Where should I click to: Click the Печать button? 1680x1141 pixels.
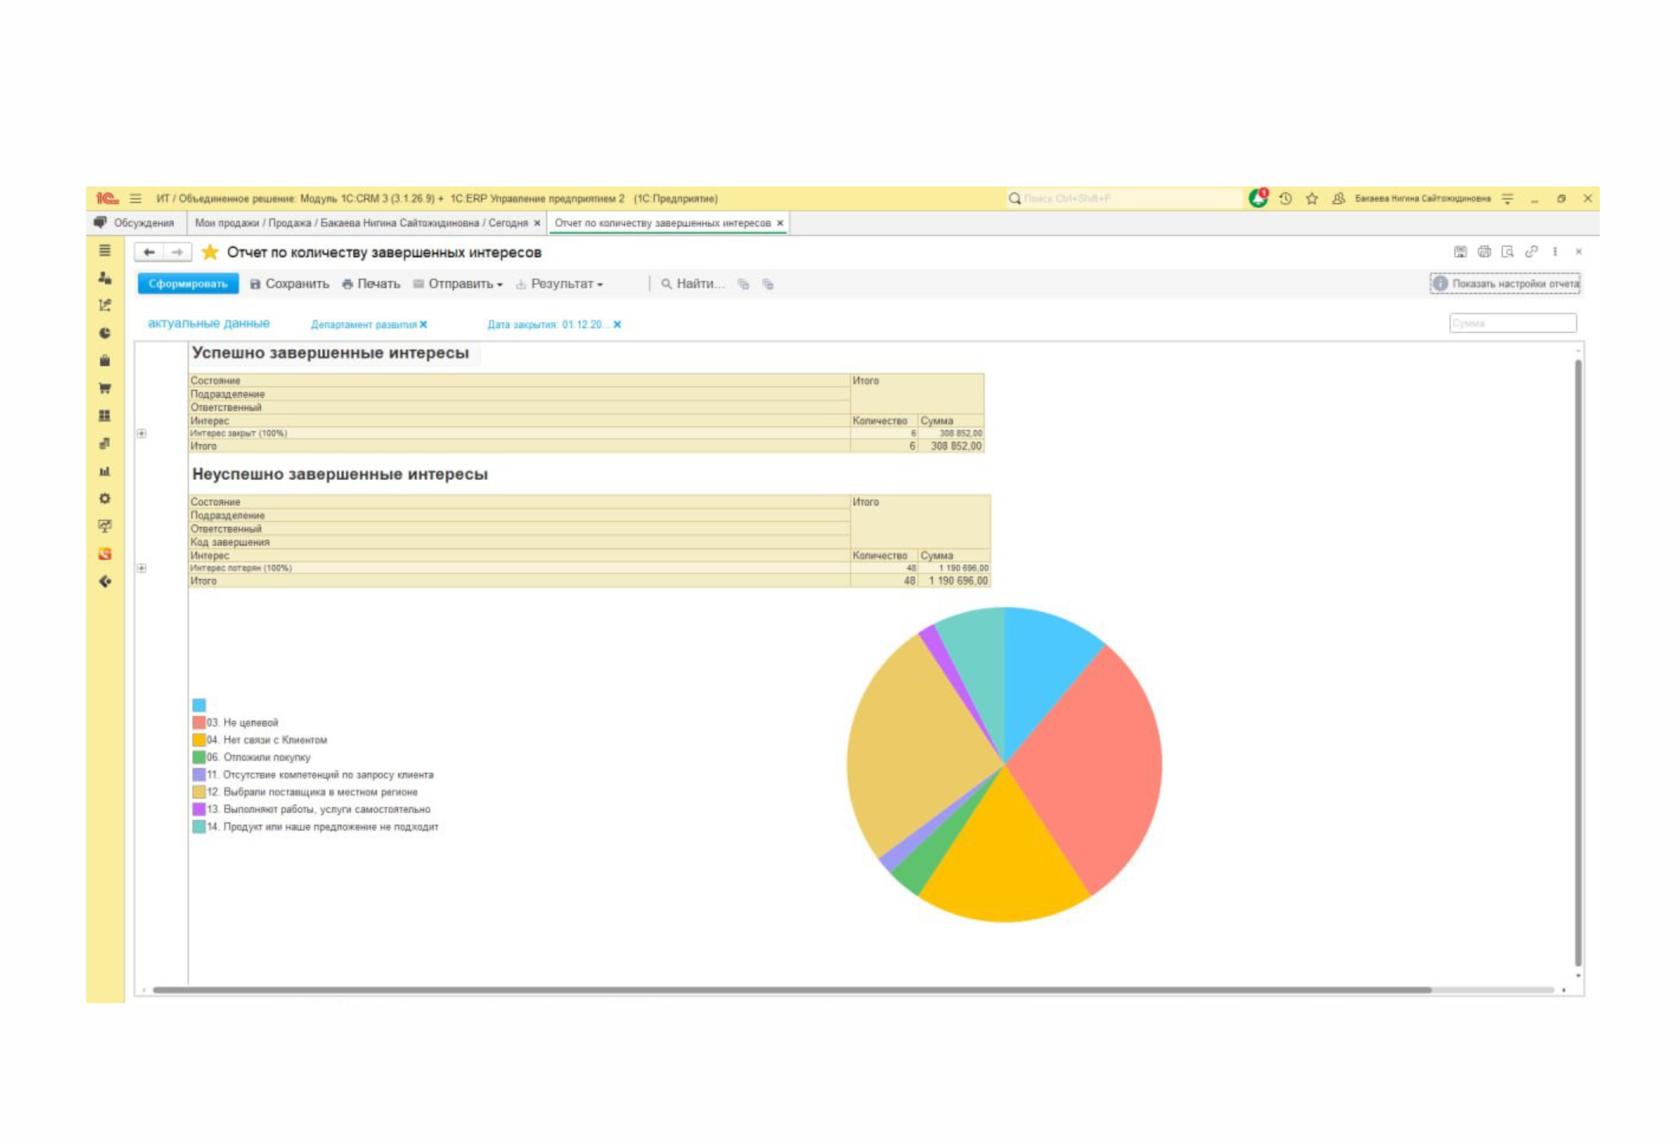tap(371, 284)
